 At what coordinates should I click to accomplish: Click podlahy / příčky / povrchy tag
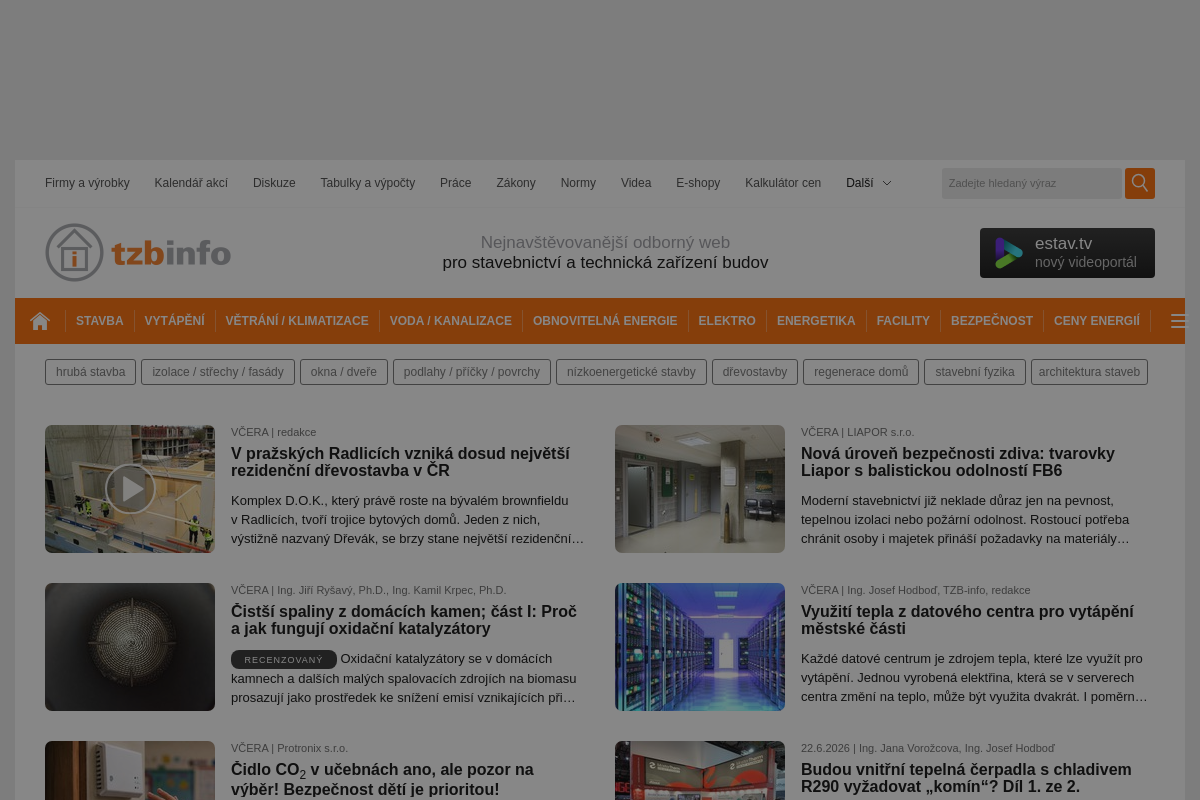pos(472,372)
